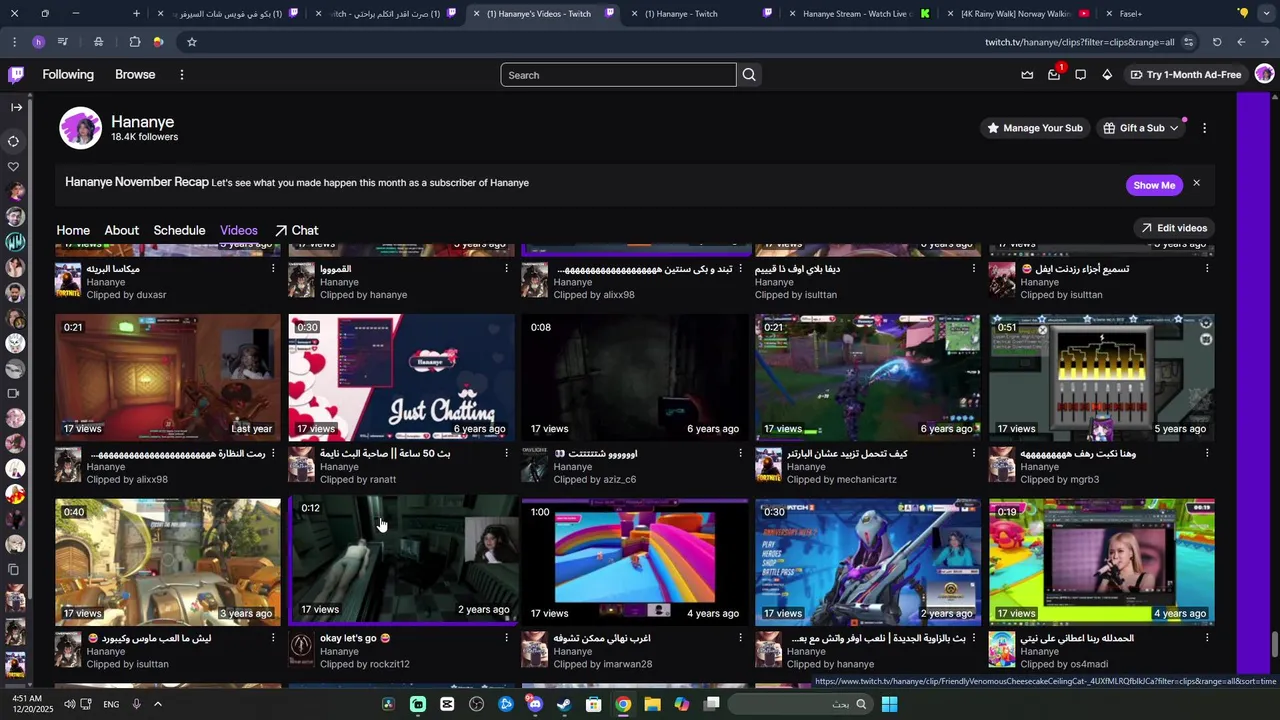Open channel options three-dot menu

(1204, 128)
